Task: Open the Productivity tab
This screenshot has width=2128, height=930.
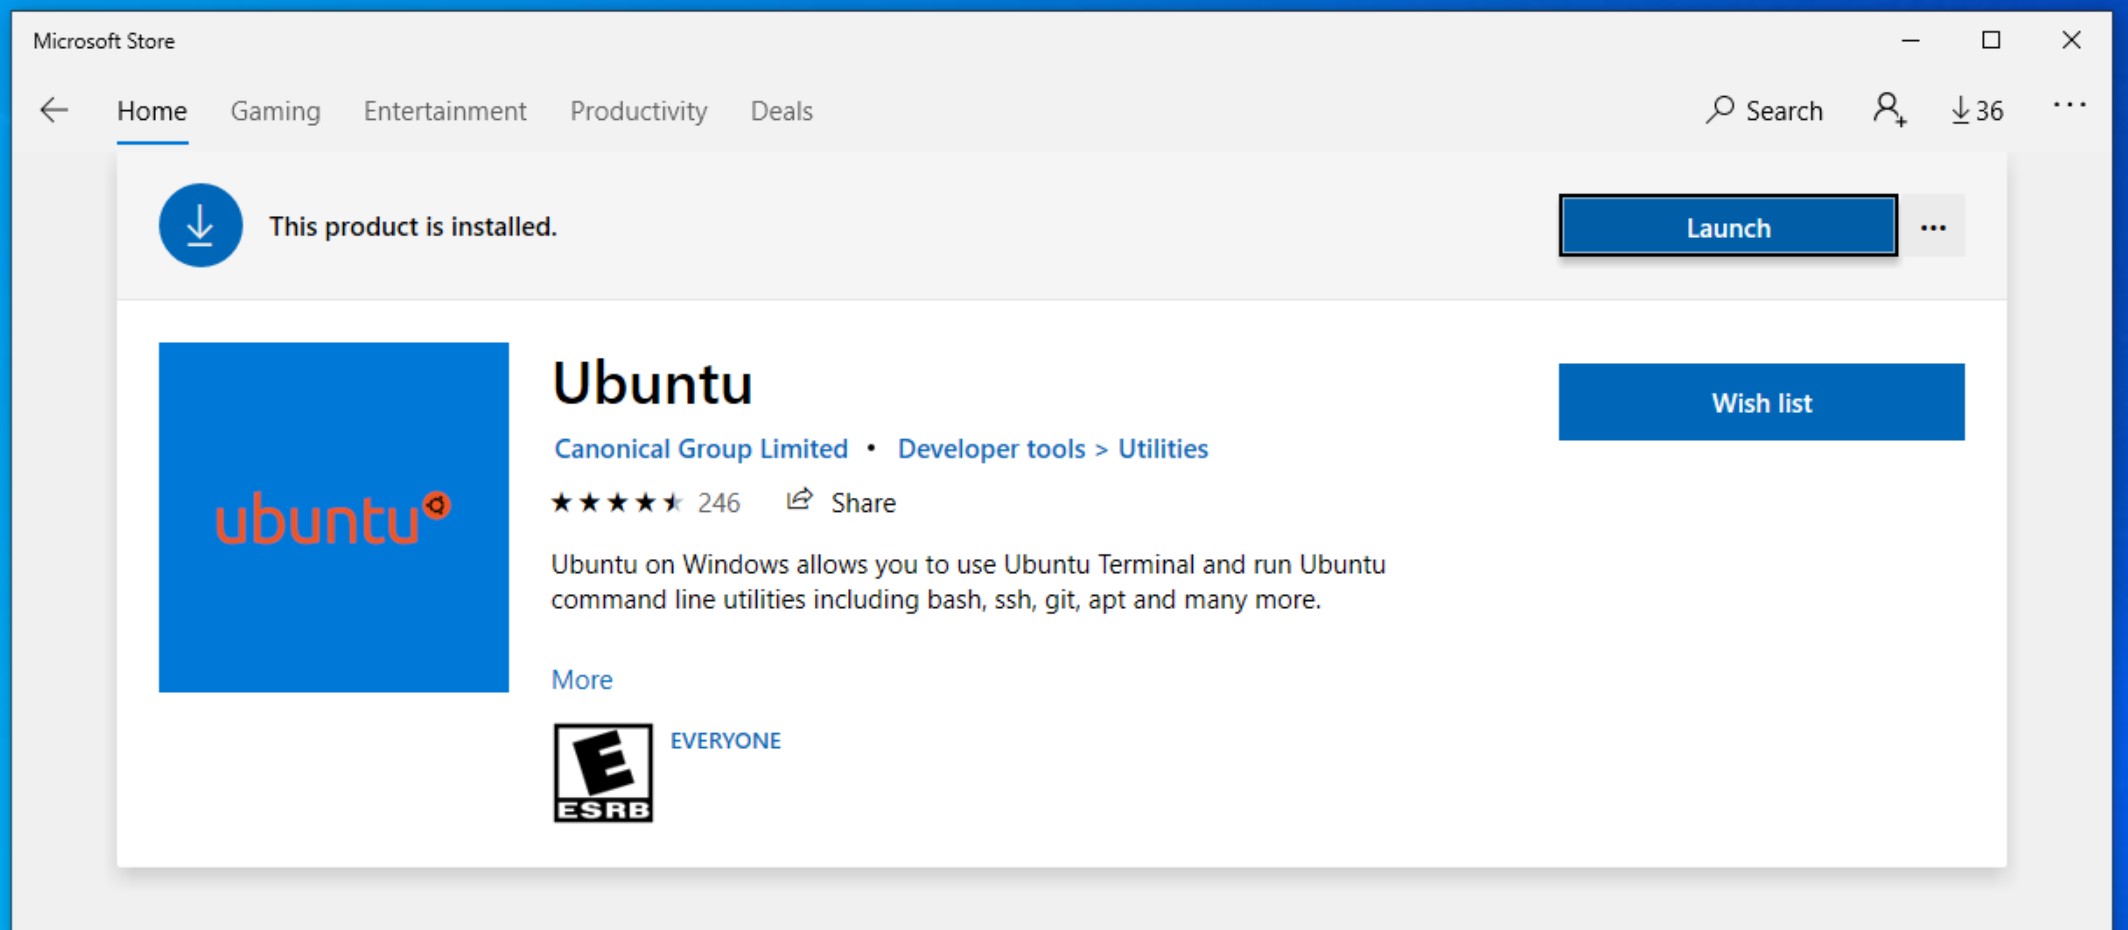Action: point(639,111)
